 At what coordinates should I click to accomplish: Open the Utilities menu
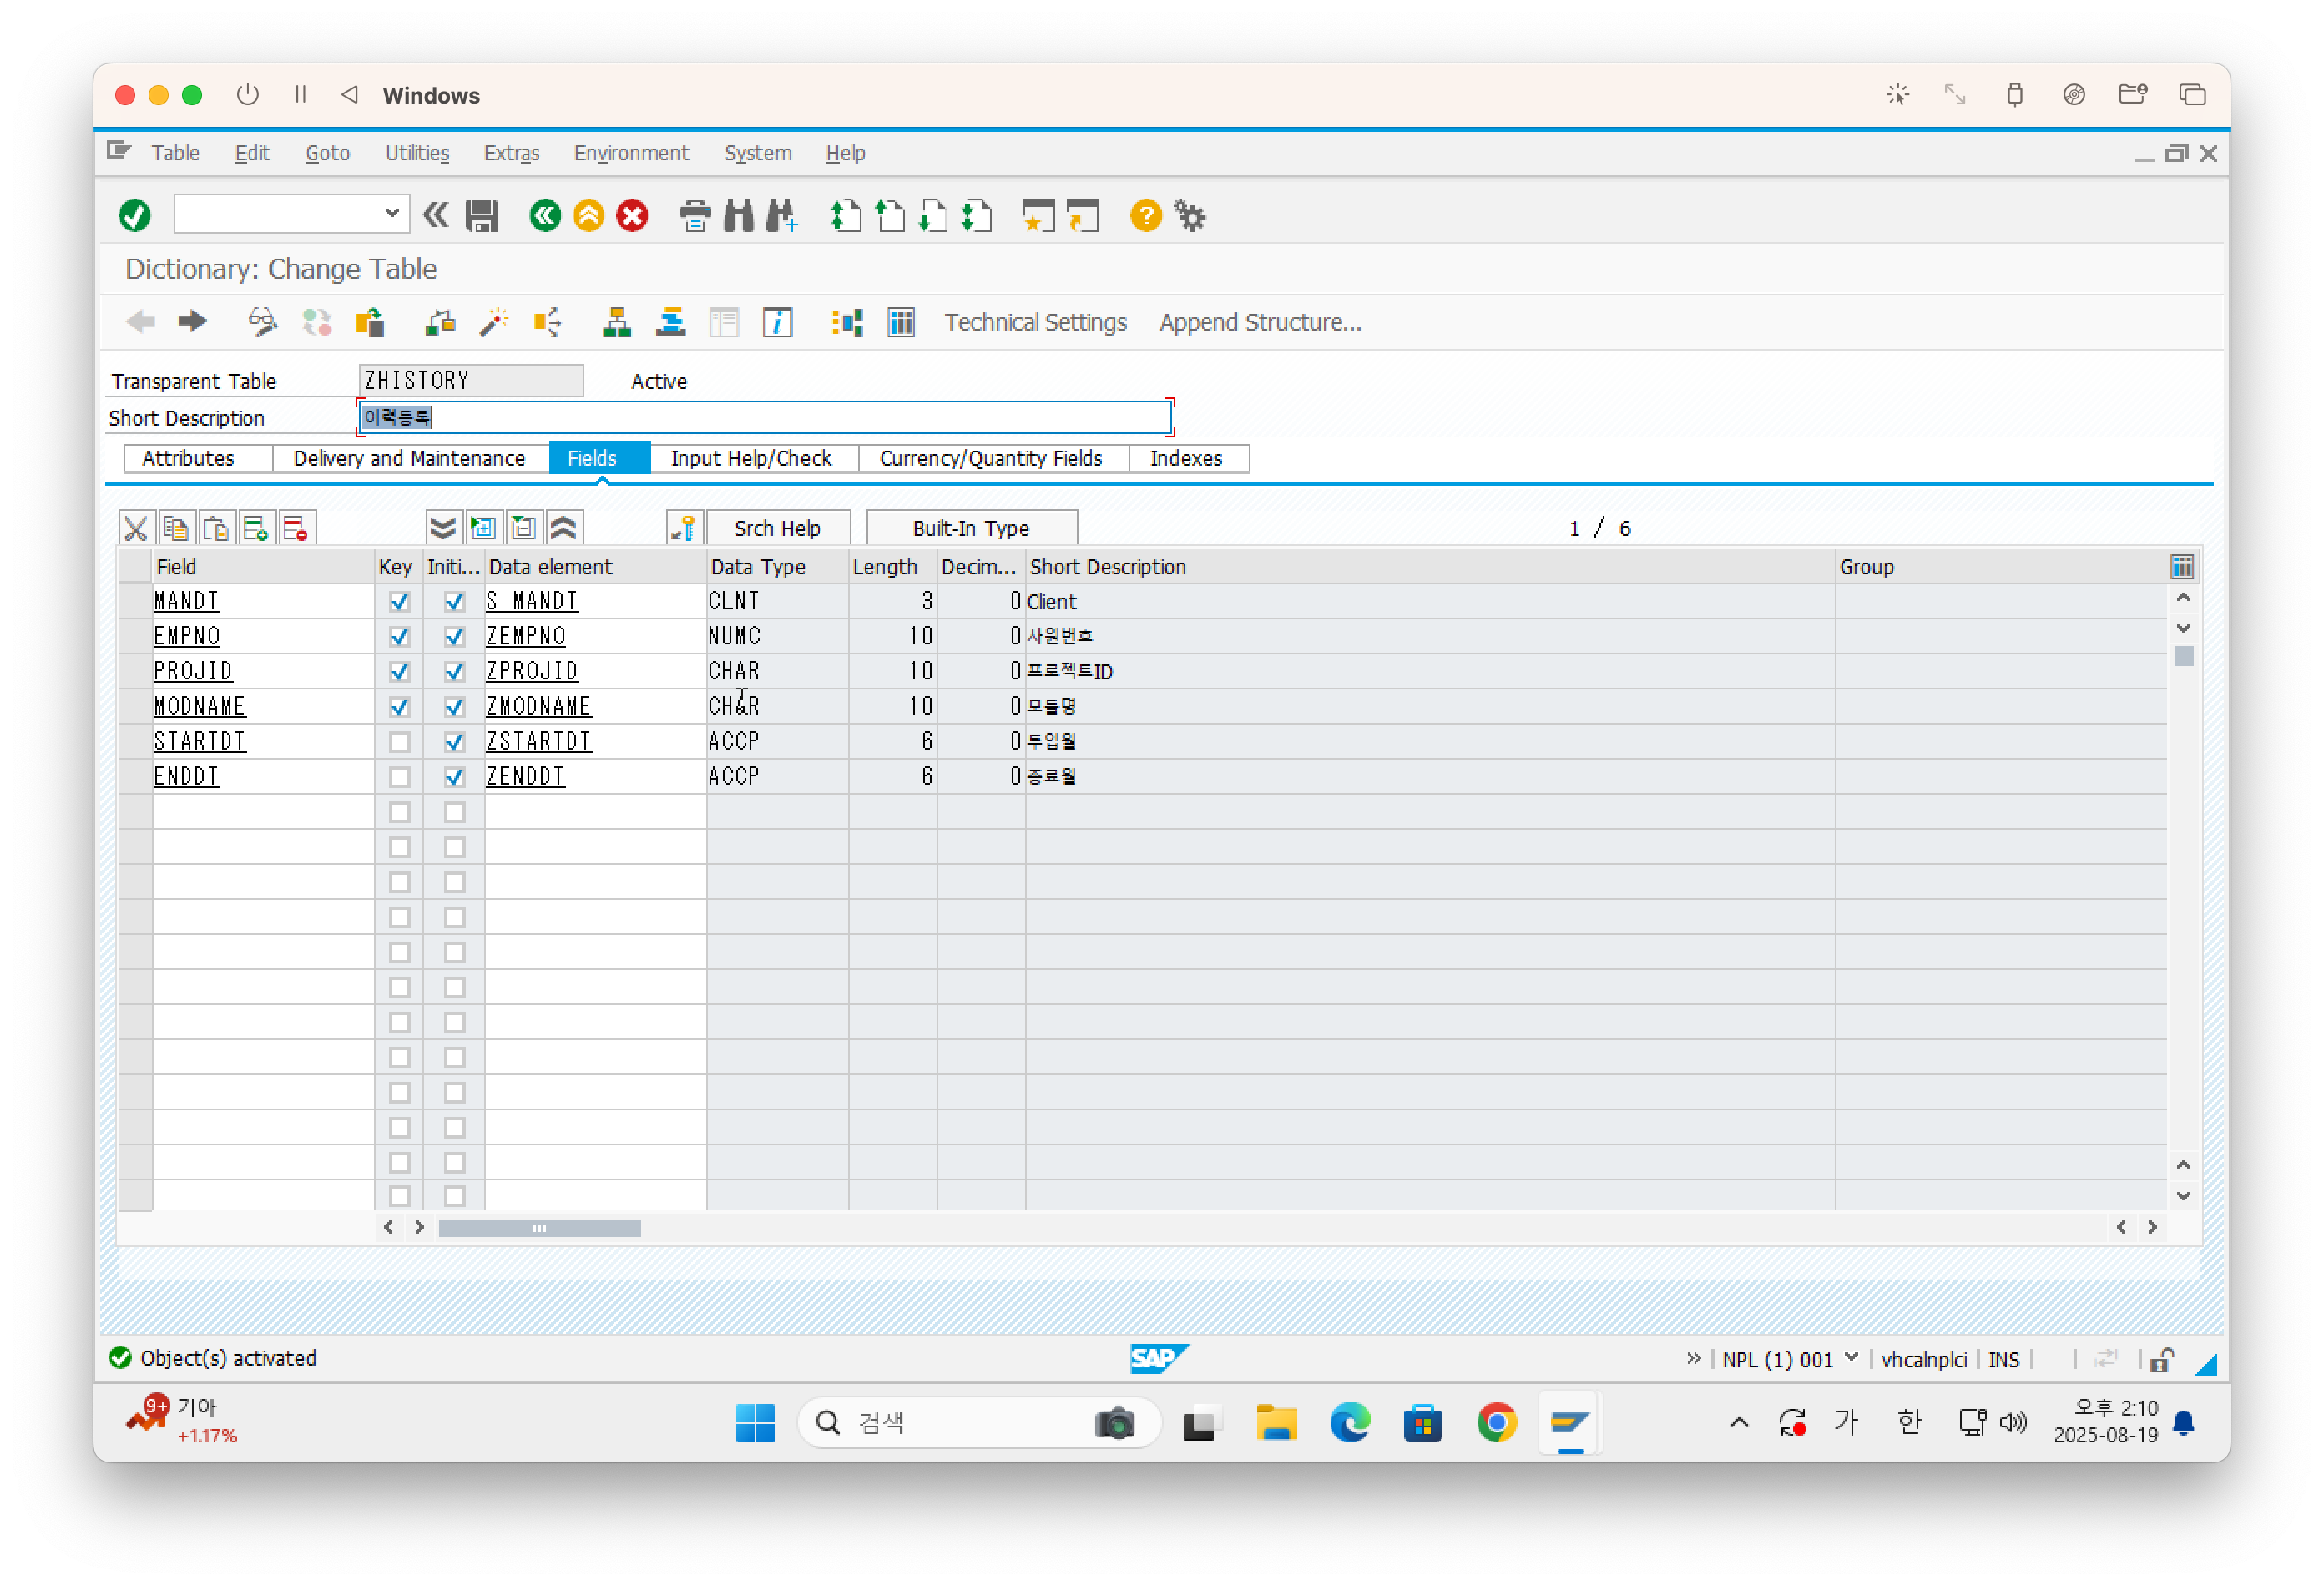point(417,153)
